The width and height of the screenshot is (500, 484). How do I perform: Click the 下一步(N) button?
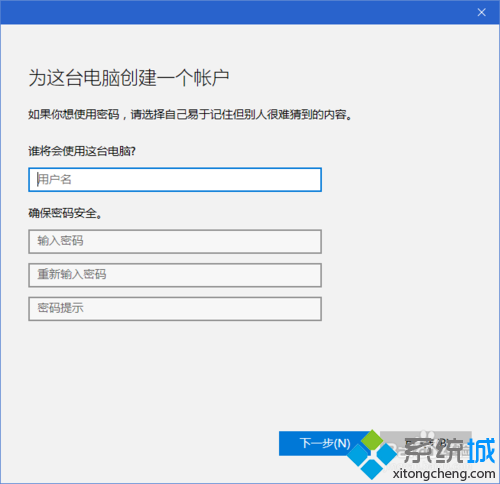pyautogui.click(x=325, y=443)
